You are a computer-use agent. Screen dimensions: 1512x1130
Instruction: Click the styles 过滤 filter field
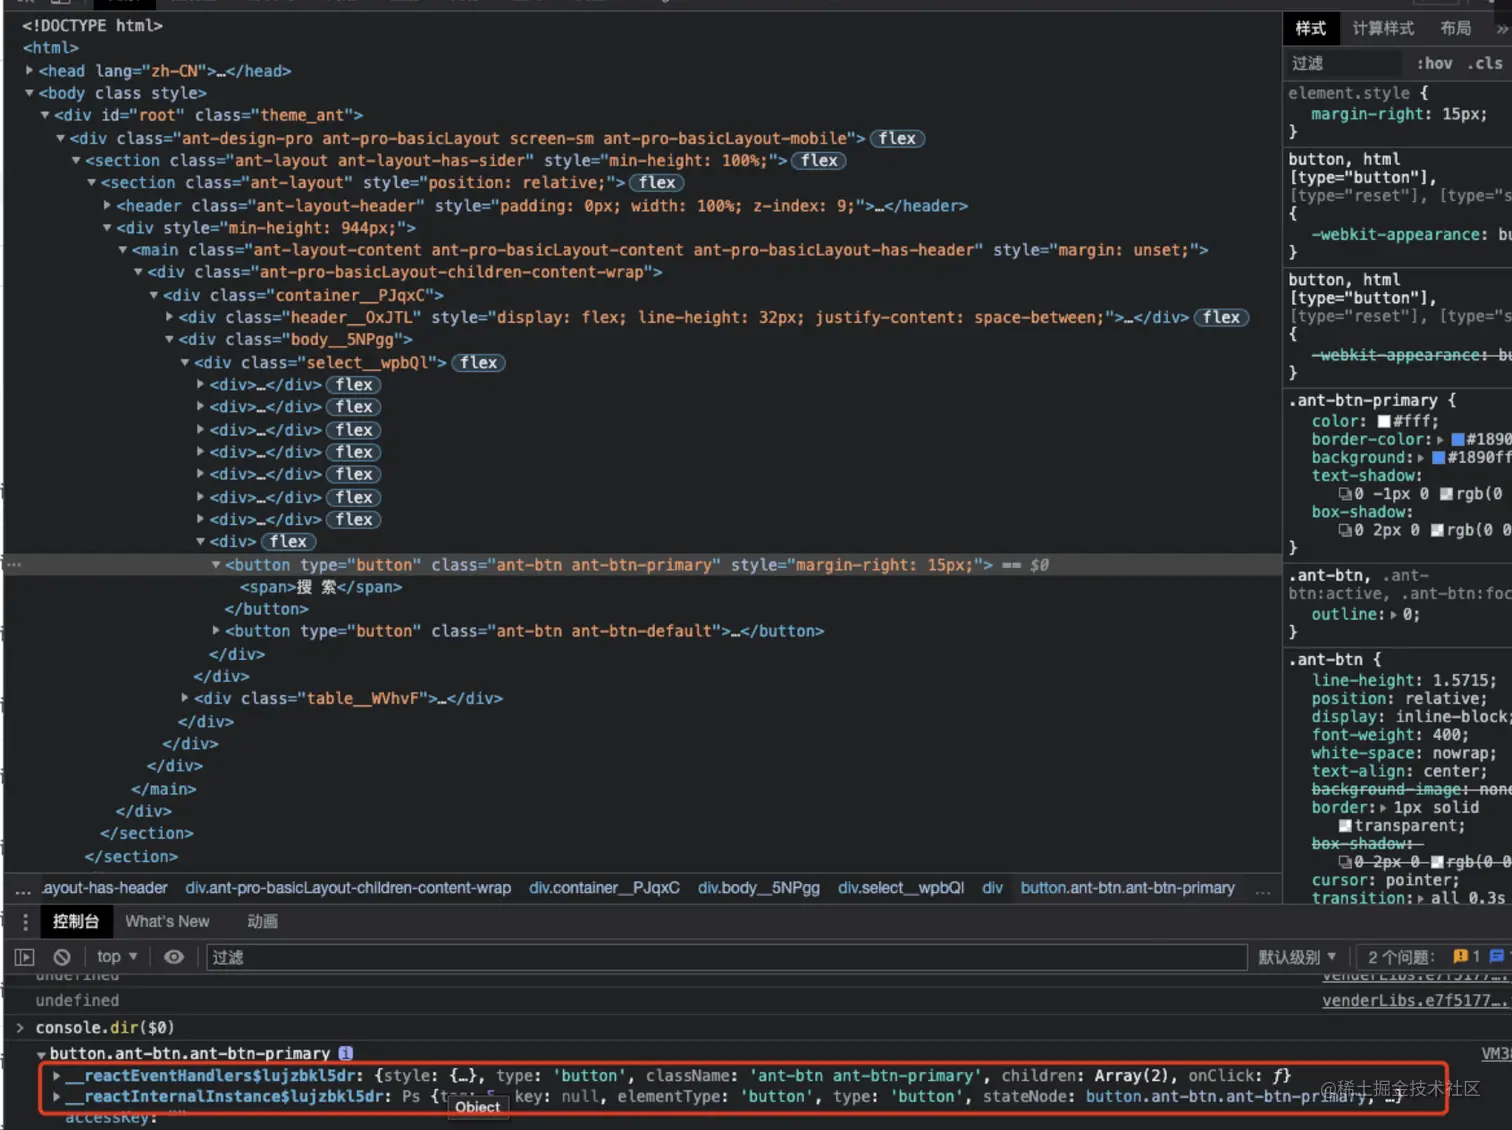coord(1345,63)
